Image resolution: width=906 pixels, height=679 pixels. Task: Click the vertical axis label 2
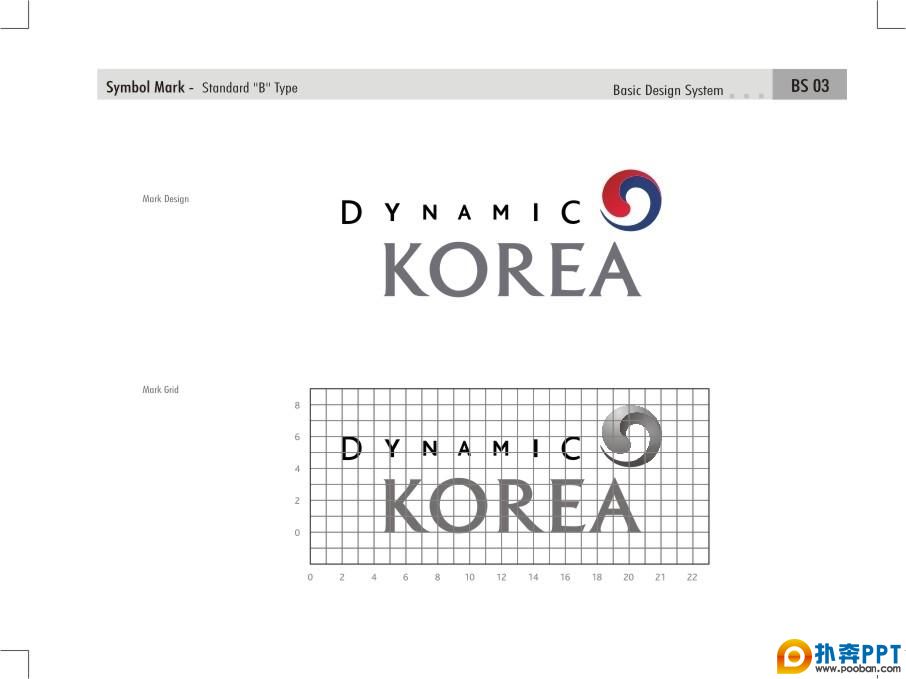tap(297, 500)
